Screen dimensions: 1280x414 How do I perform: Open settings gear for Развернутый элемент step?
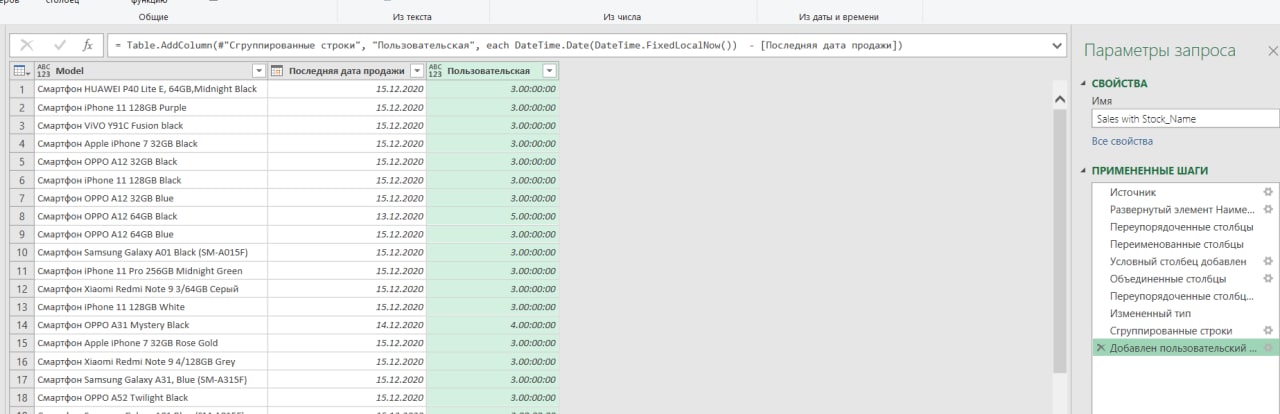(1268, 209)
